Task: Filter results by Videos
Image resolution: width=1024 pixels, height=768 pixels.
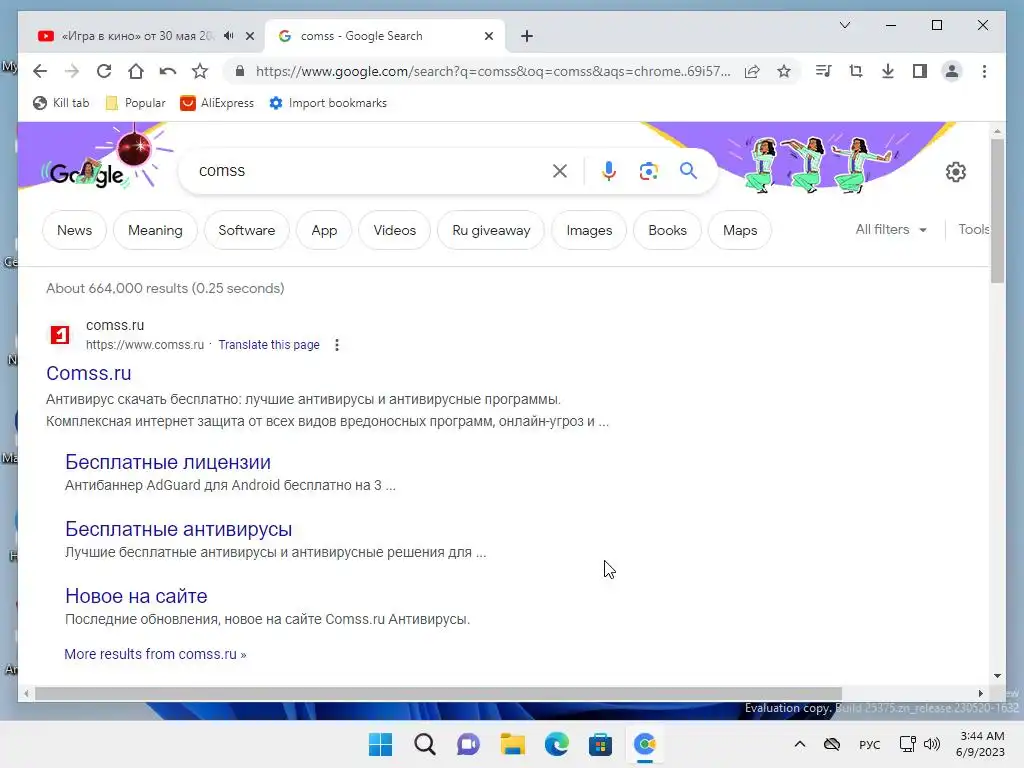Action: pyautogui.click(x=394, y=231)
